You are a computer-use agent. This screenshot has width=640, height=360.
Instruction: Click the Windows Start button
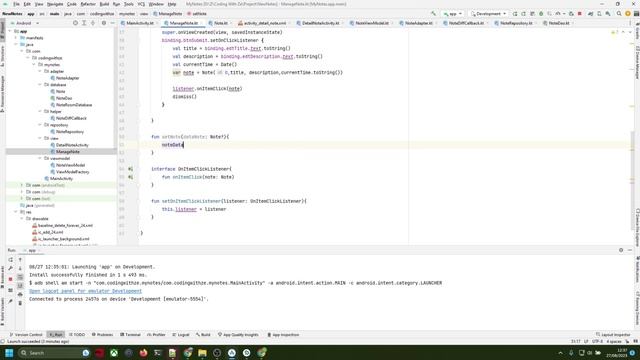point(9,353)
